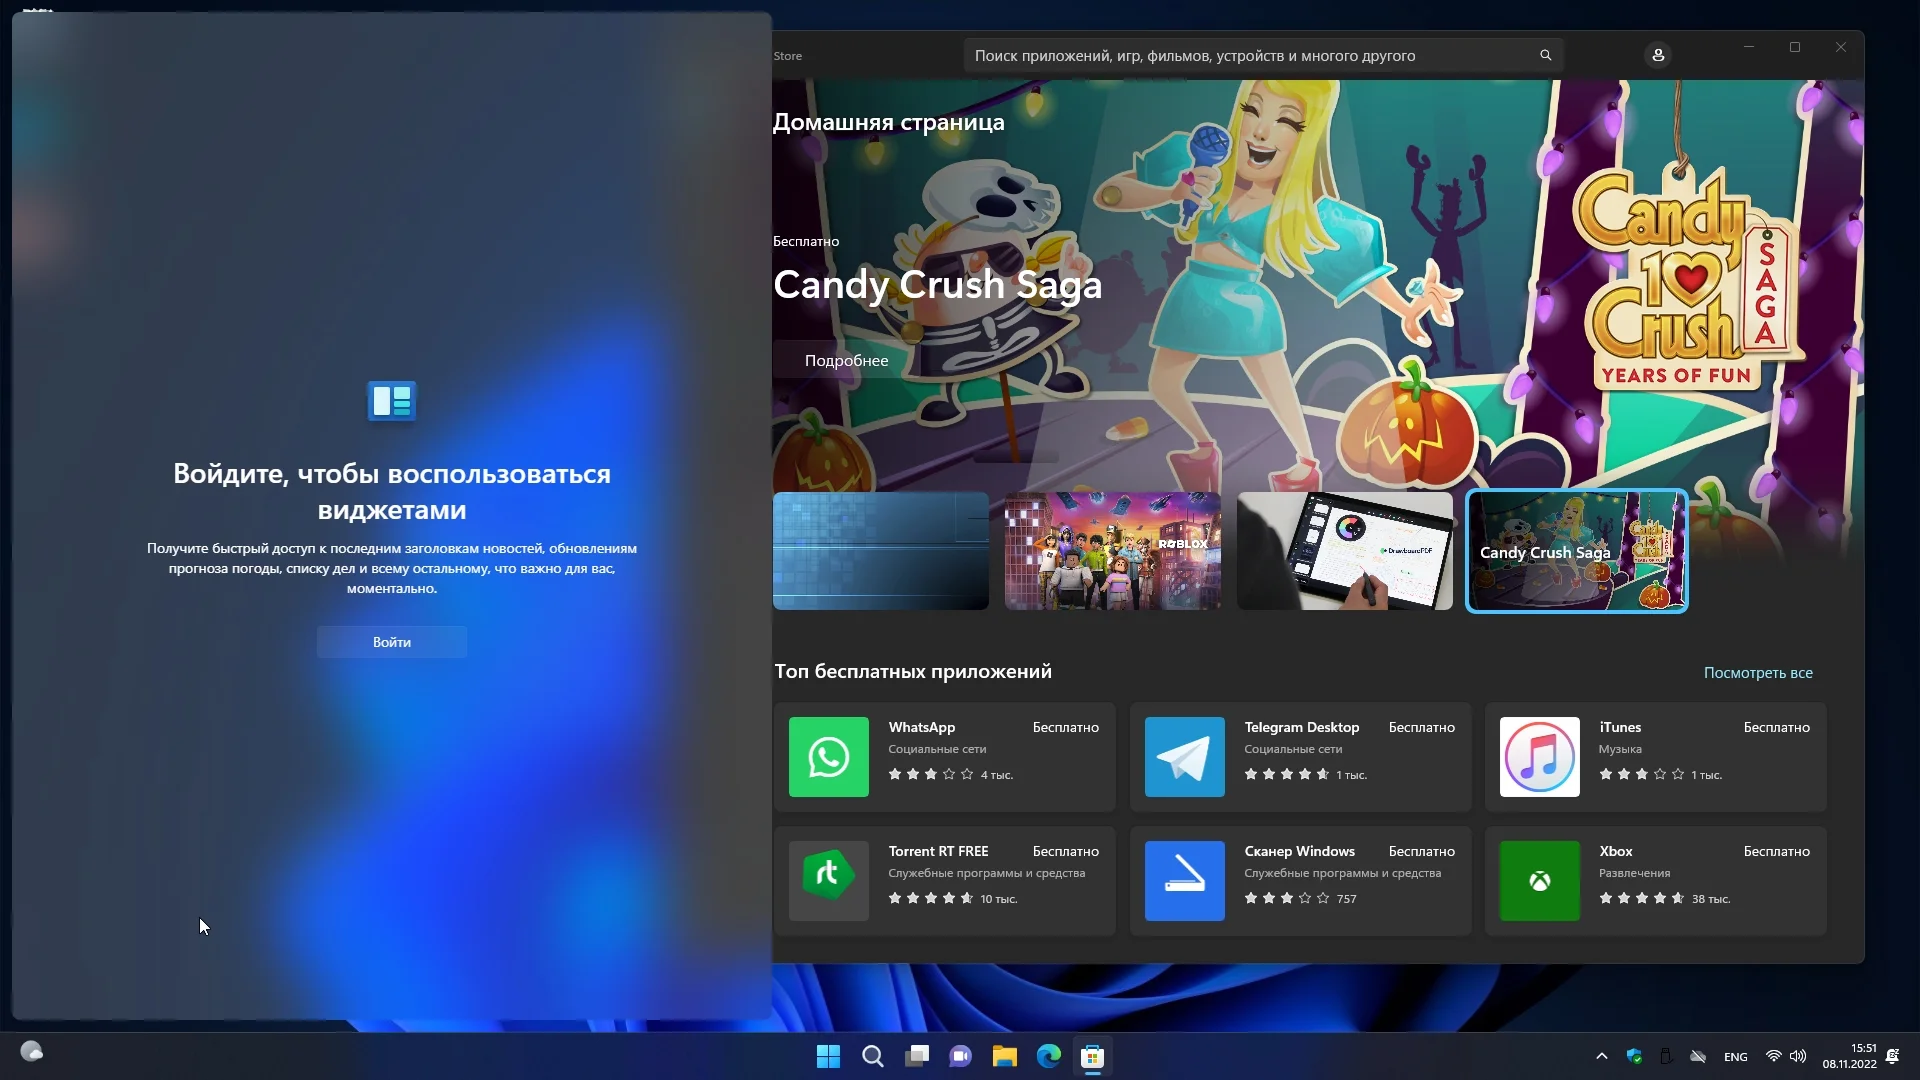Open the Torrent RT FREE app icon
This screenshot has height=1080, width=1920.
828,880
